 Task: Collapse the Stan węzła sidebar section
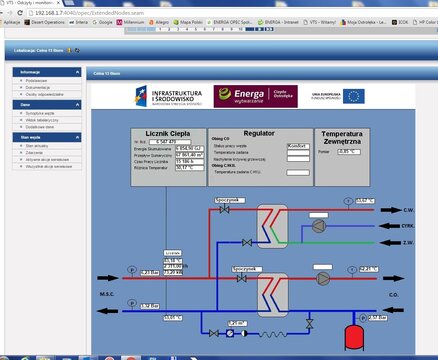tap(77, 137)
